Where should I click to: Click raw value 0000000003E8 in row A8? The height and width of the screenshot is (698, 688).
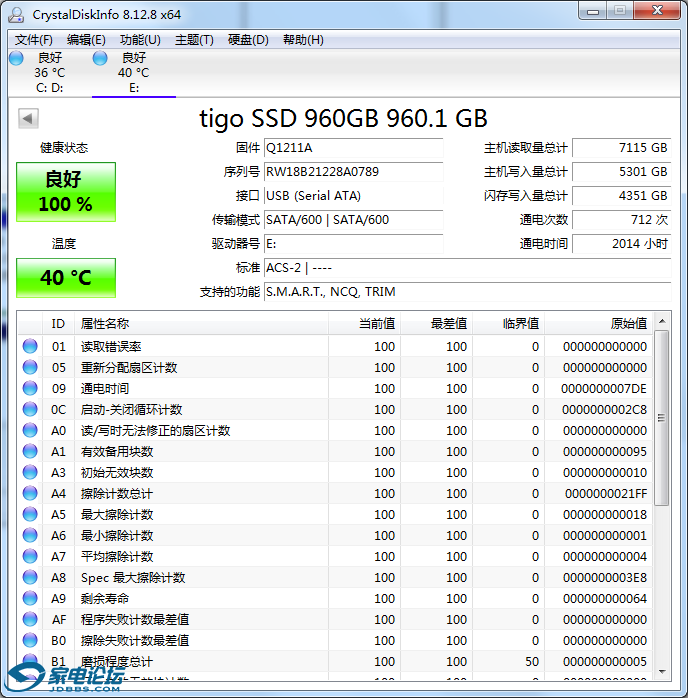point(605,578)
